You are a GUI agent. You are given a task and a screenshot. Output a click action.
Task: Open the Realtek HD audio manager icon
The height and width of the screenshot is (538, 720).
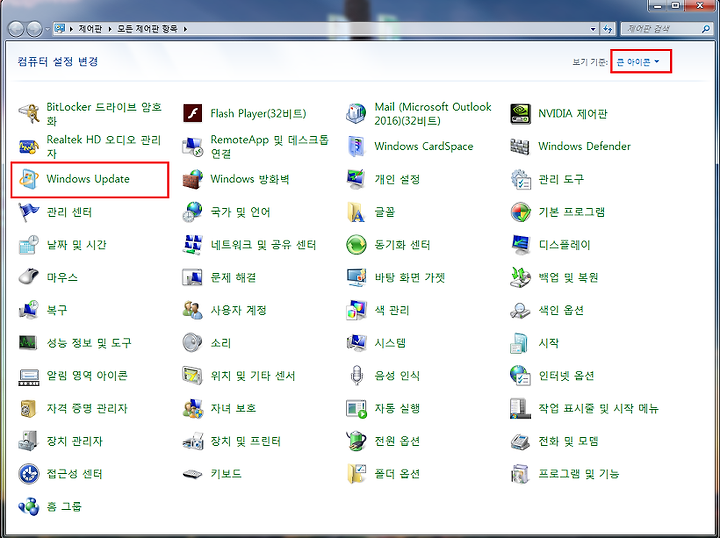click(x=29, y=146)
